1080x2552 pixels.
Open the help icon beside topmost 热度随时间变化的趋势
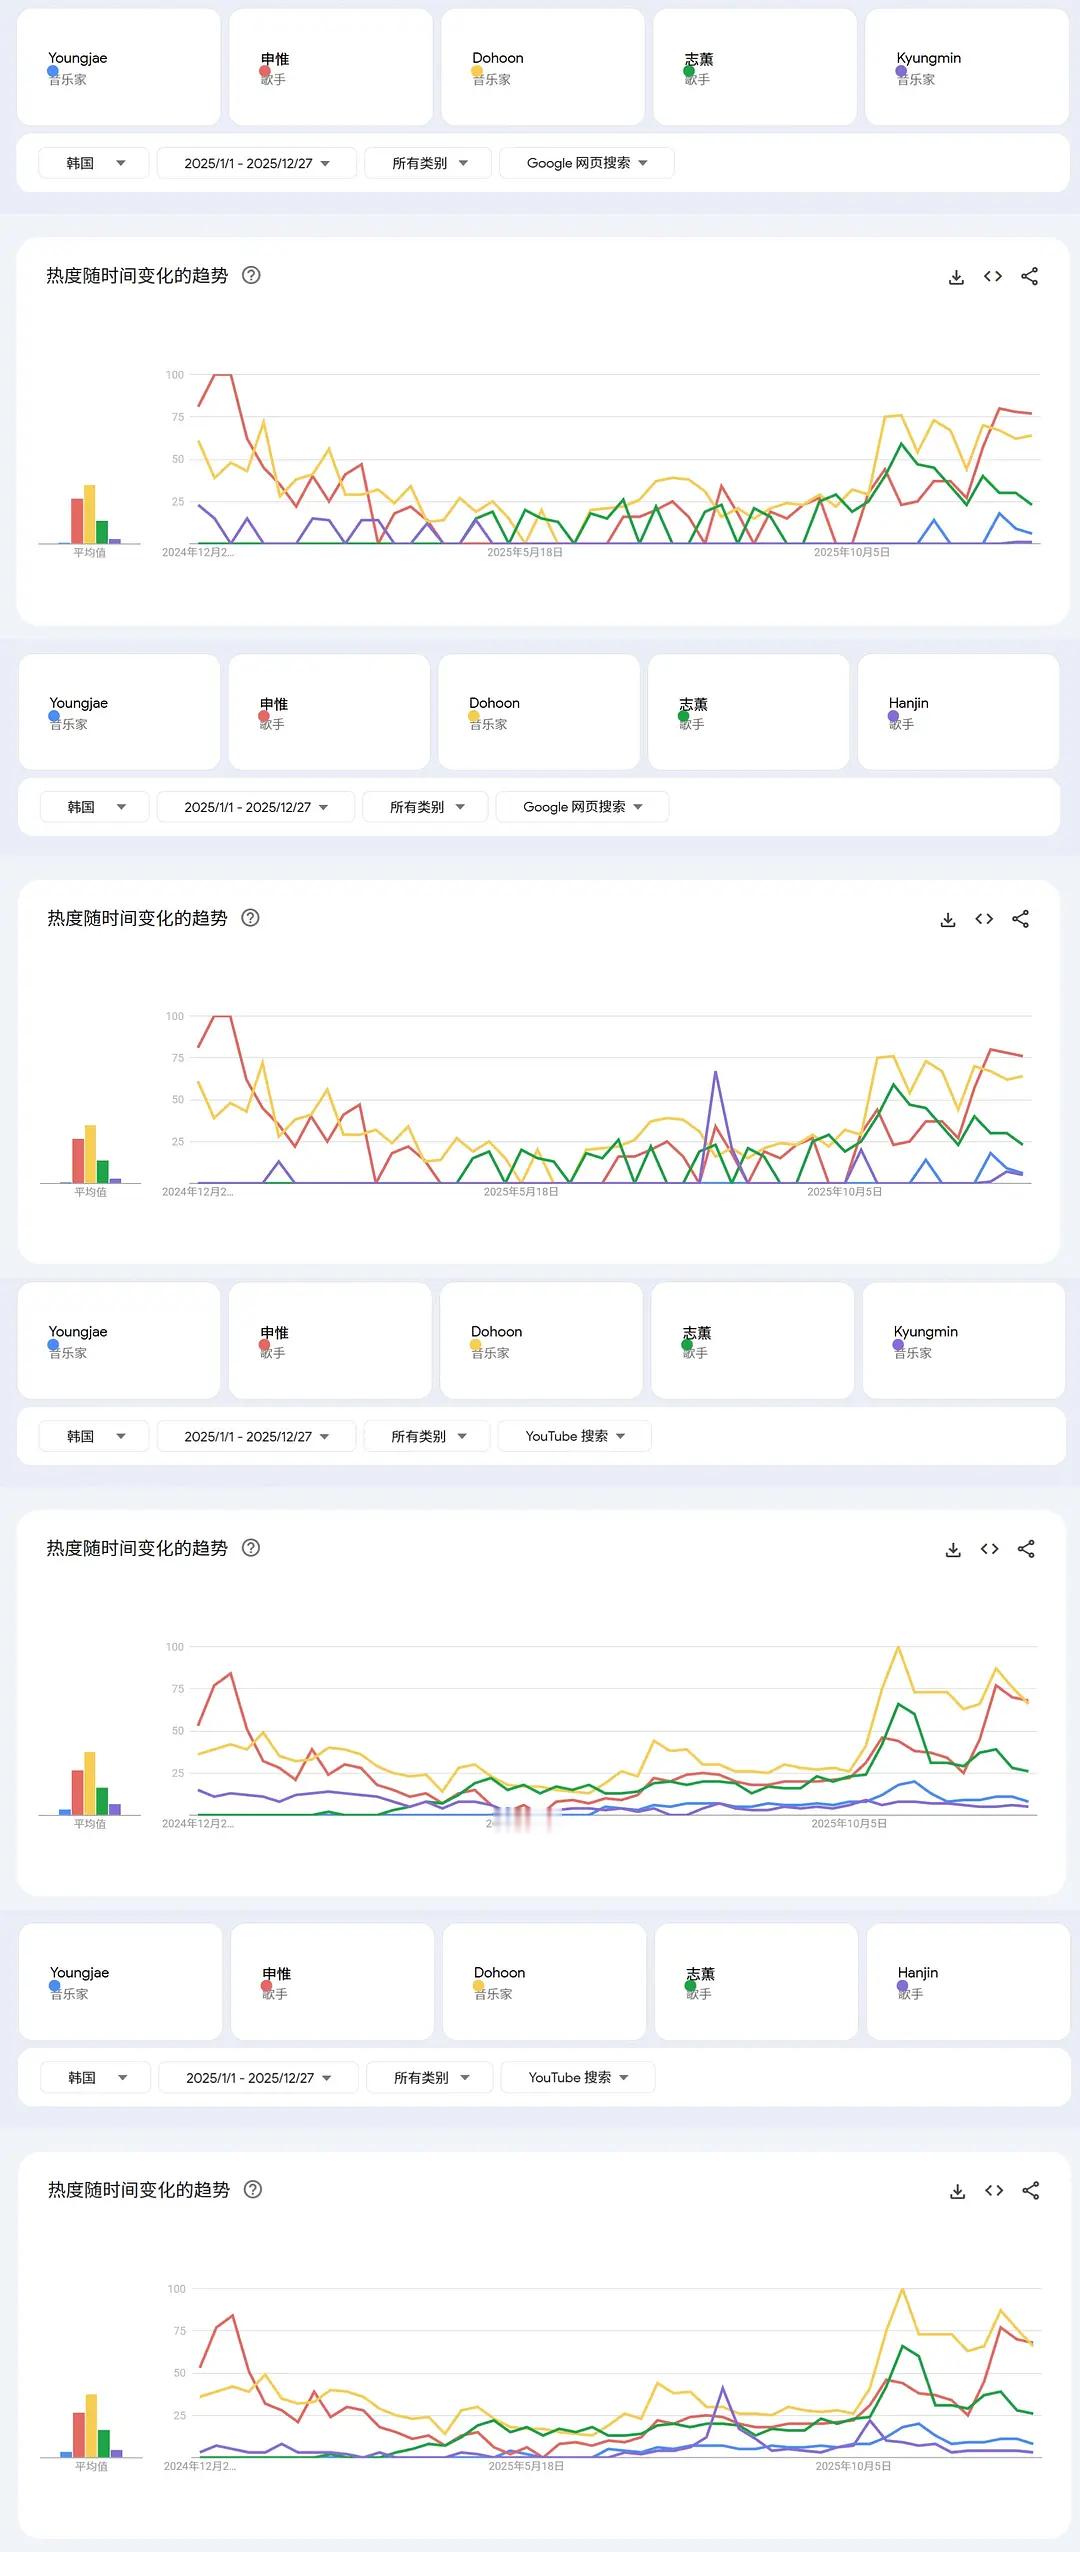click(252, 275)
